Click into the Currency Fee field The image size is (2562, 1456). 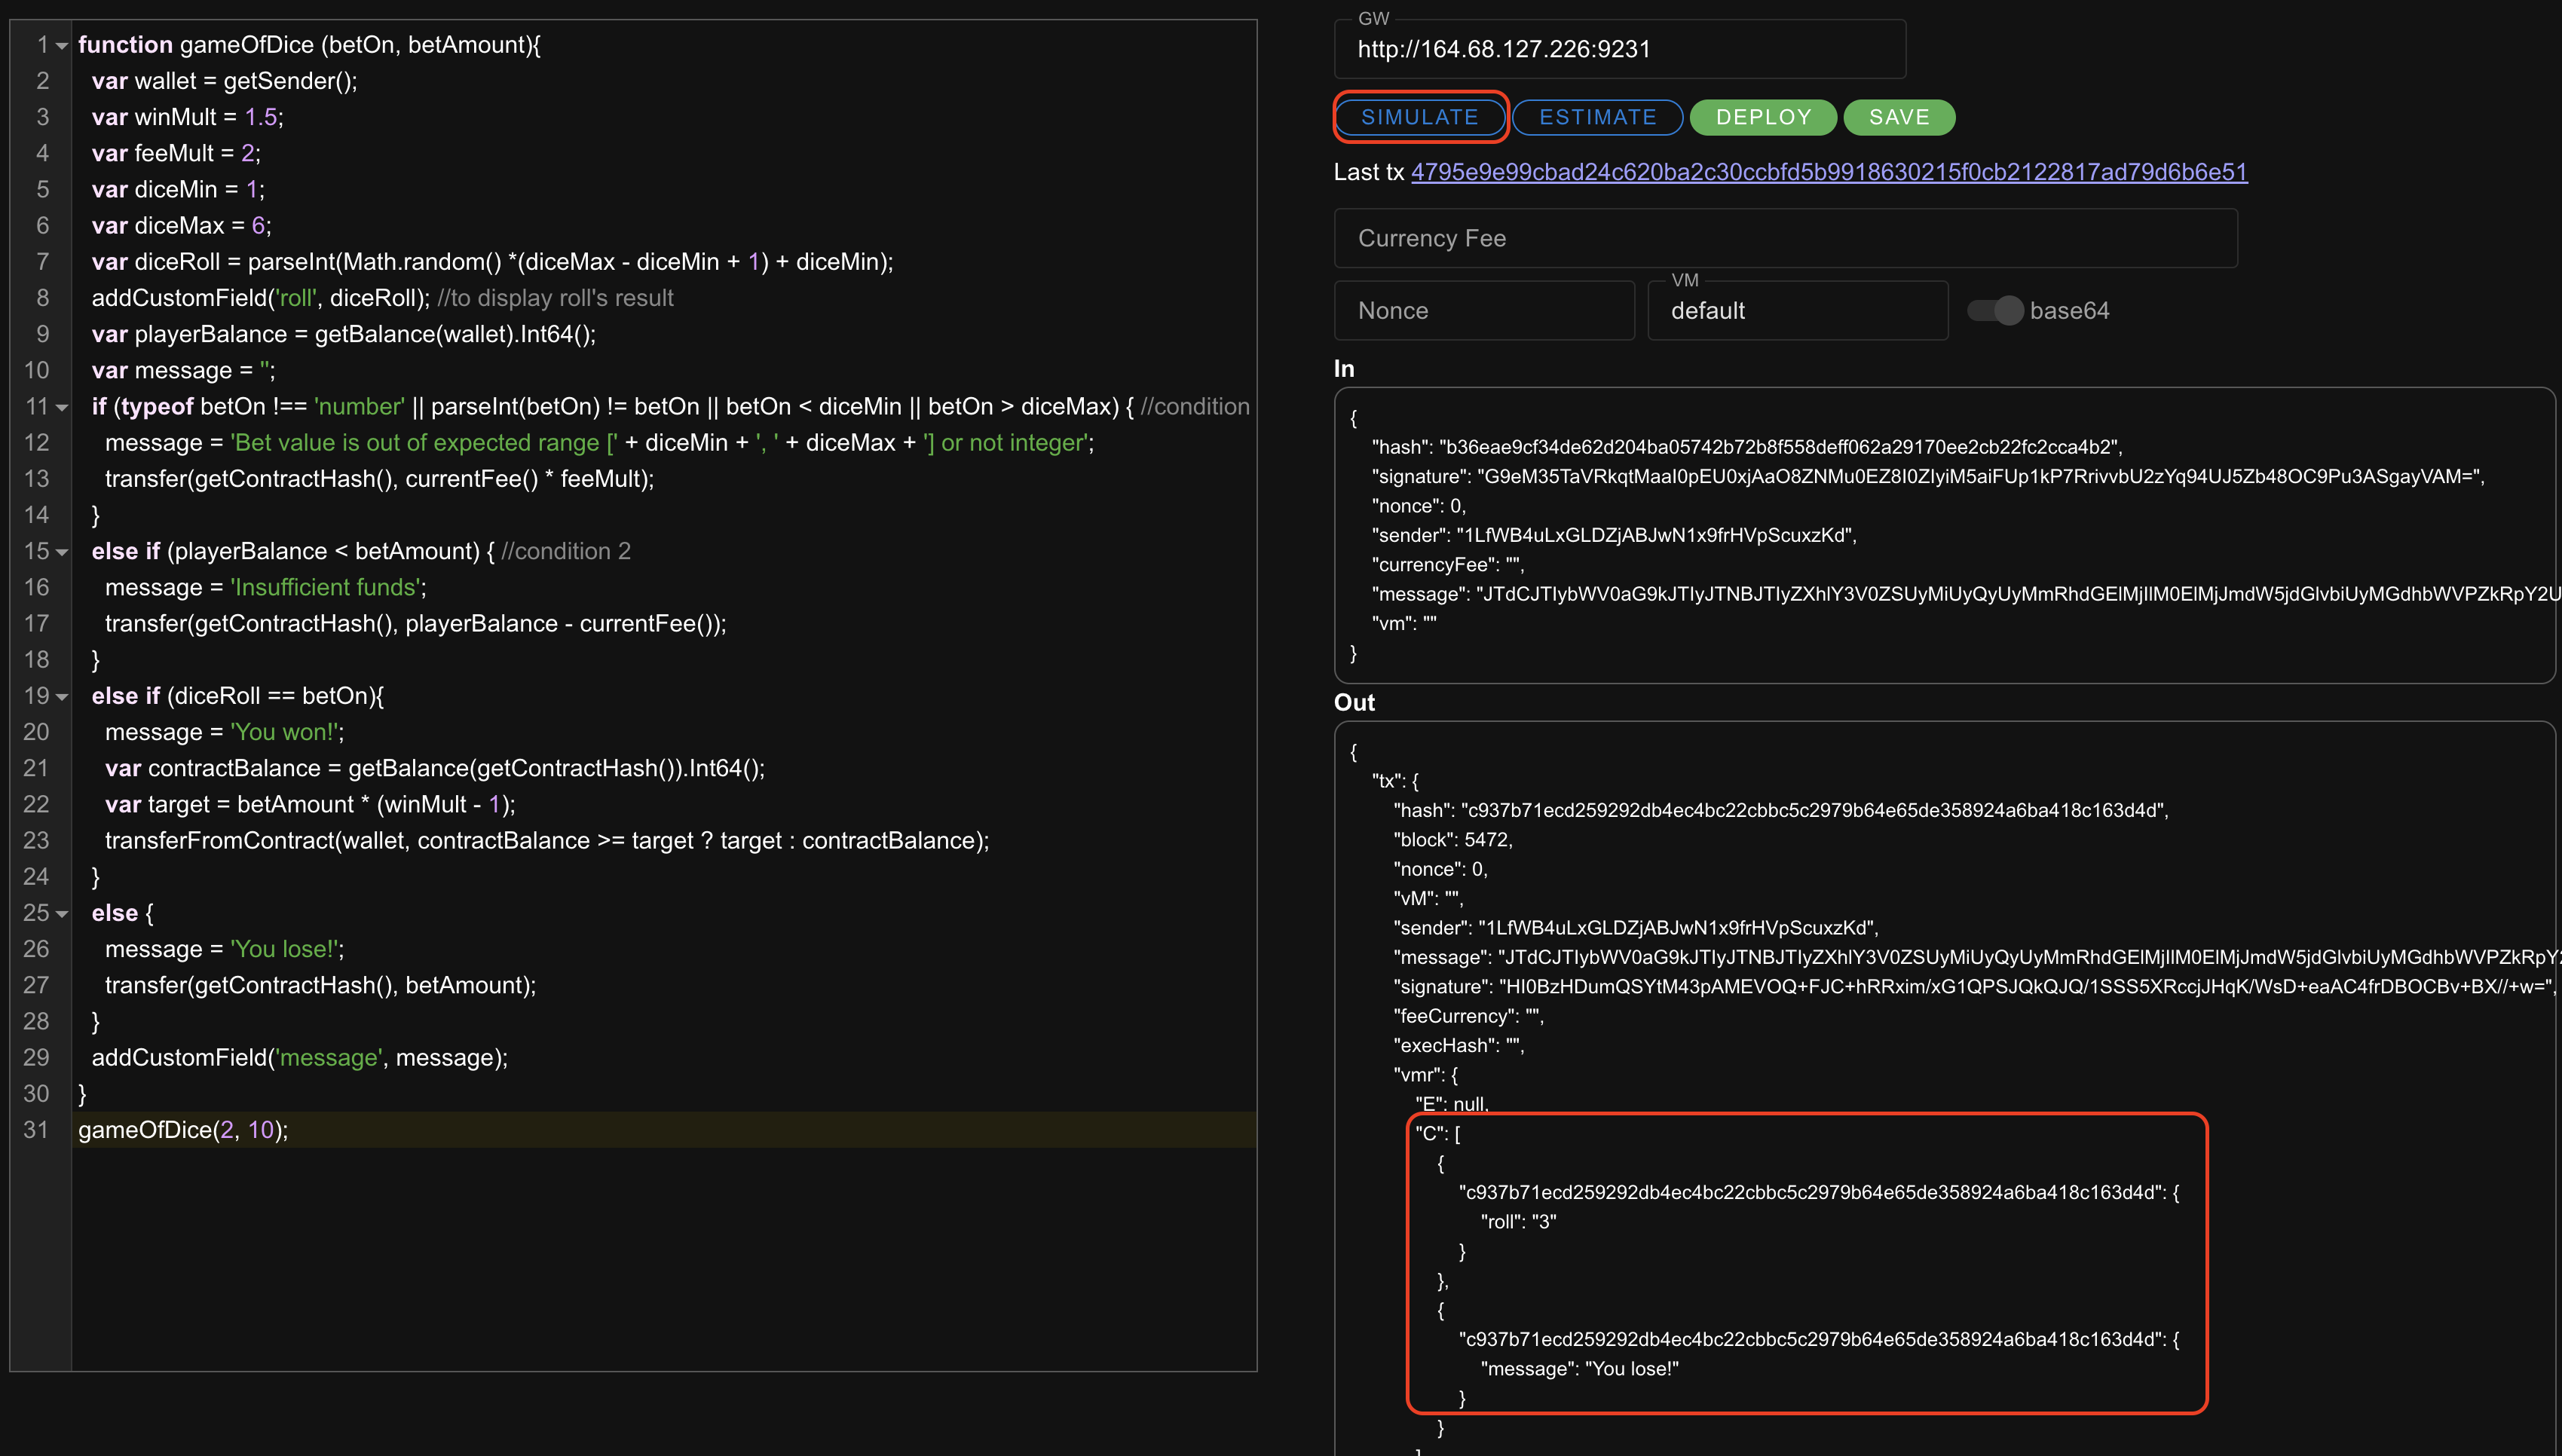(x=1785, y=238)
